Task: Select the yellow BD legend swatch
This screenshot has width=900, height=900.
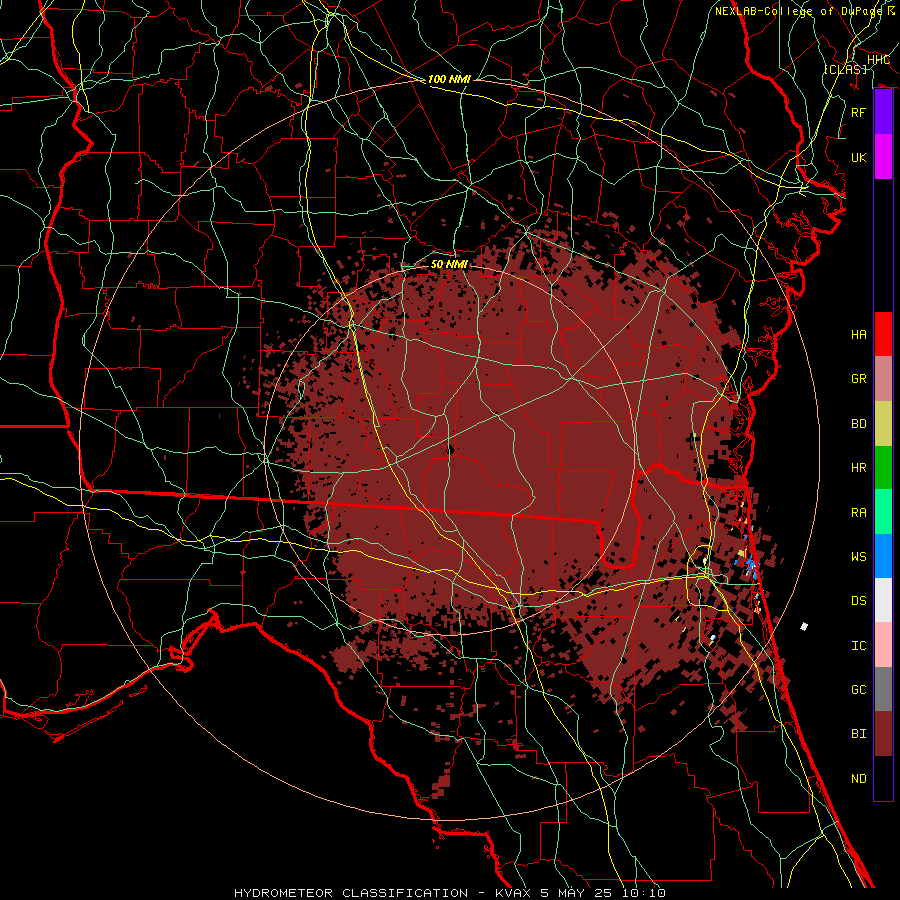Action: point(883,424)
